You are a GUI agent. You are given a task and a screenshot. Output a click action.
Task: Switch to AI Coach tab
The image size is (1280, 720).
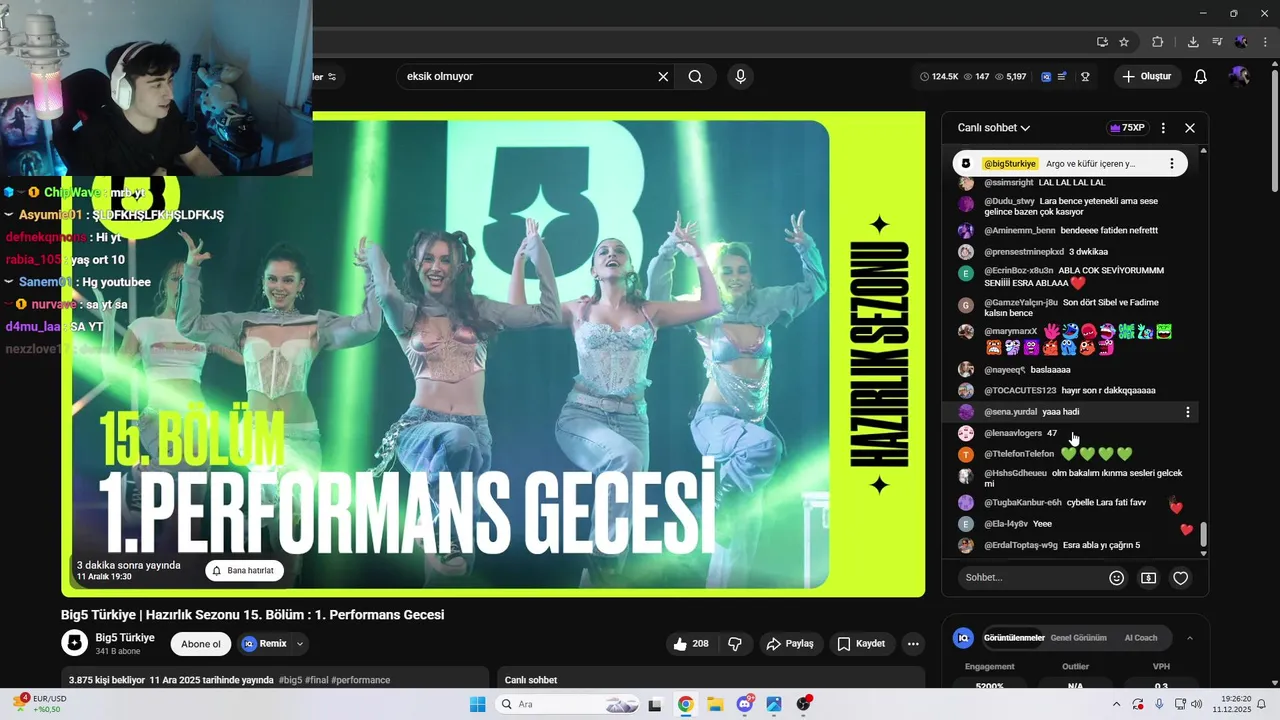1141,638
